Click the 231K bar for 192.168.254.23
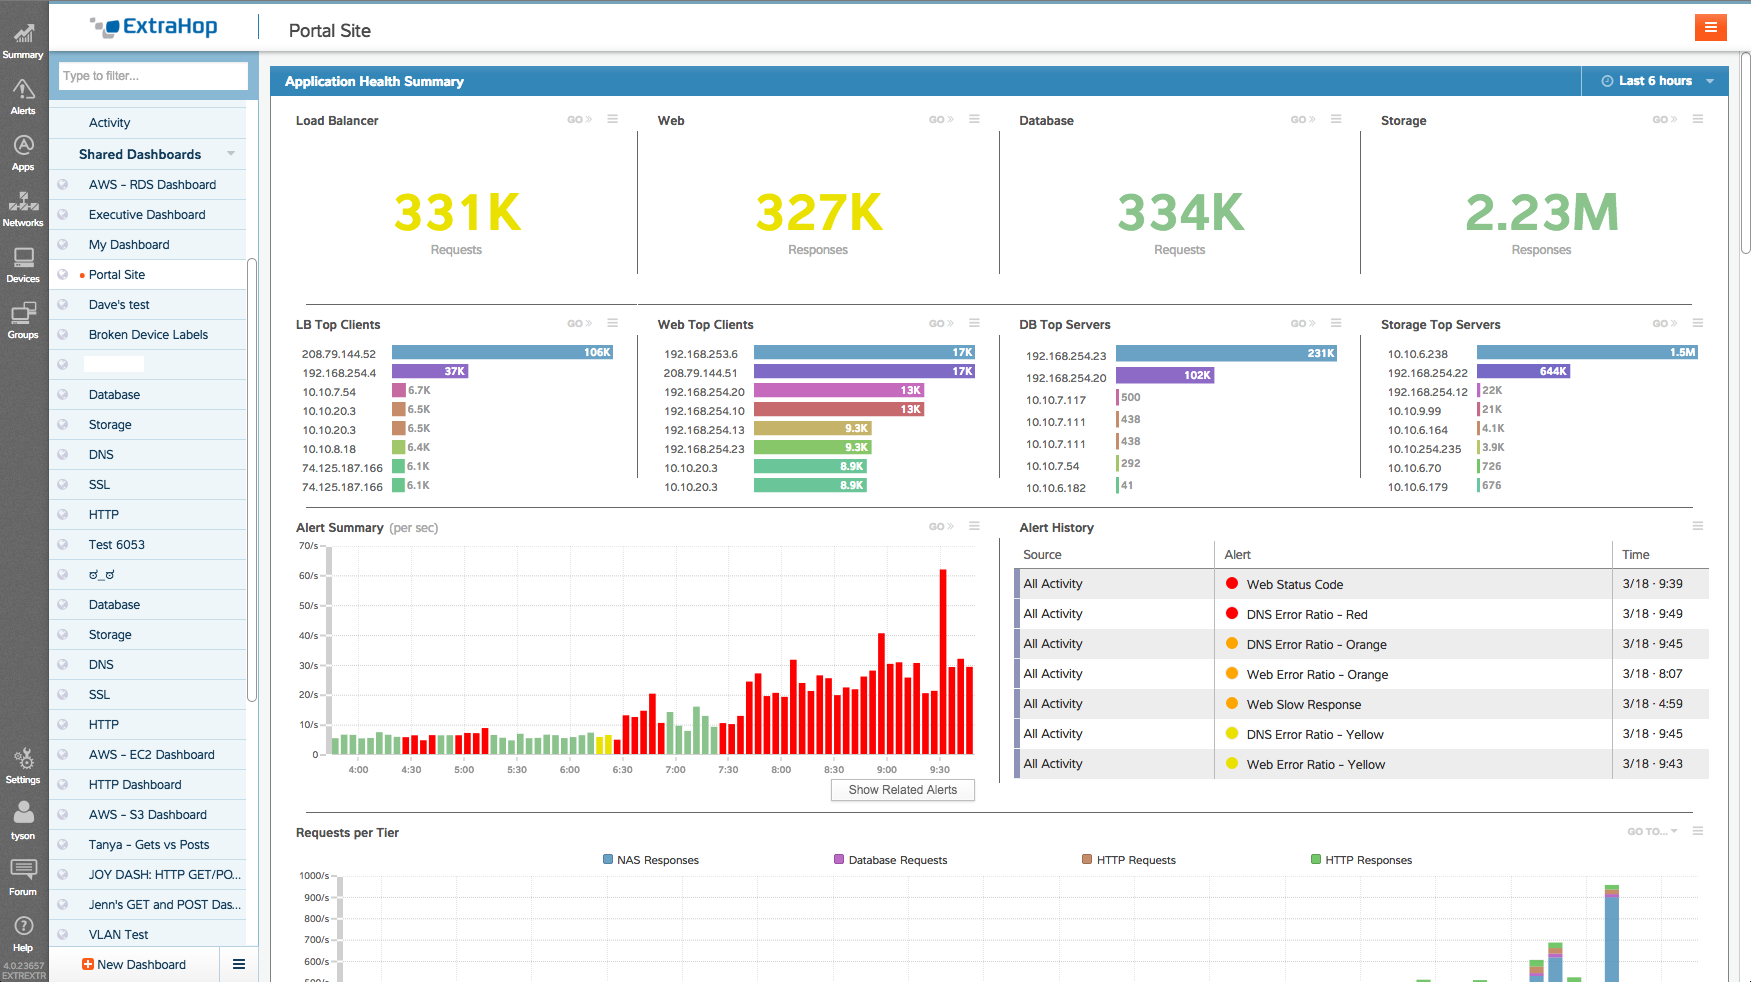 click(1226, 353)
